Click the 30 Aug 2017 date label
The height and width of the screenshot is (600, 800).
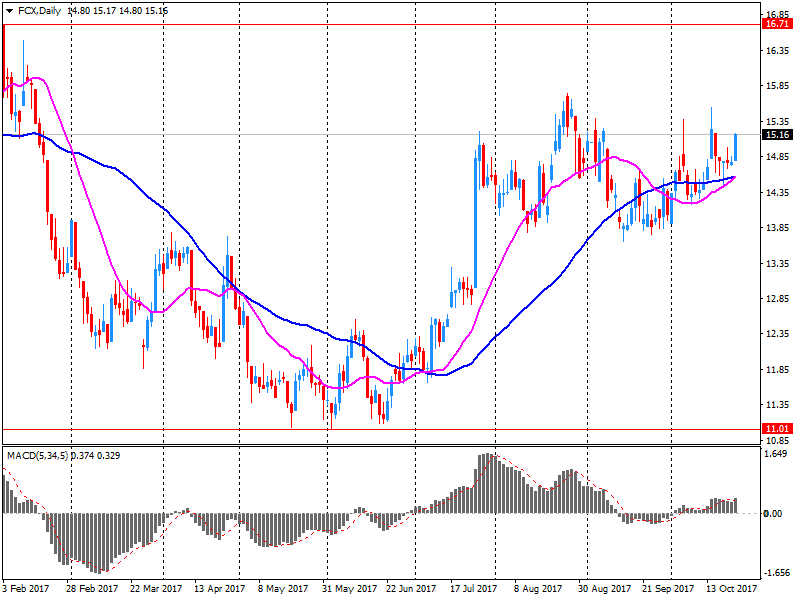(604, 588)
